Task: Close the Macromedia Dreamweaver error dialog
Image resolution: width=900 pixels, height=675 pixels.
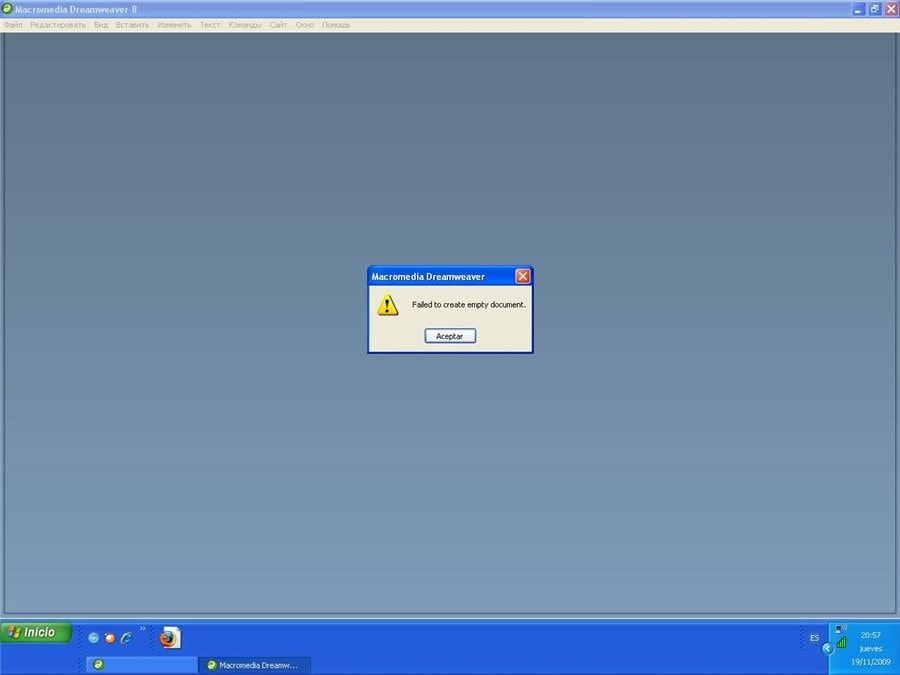Action: 522,276
